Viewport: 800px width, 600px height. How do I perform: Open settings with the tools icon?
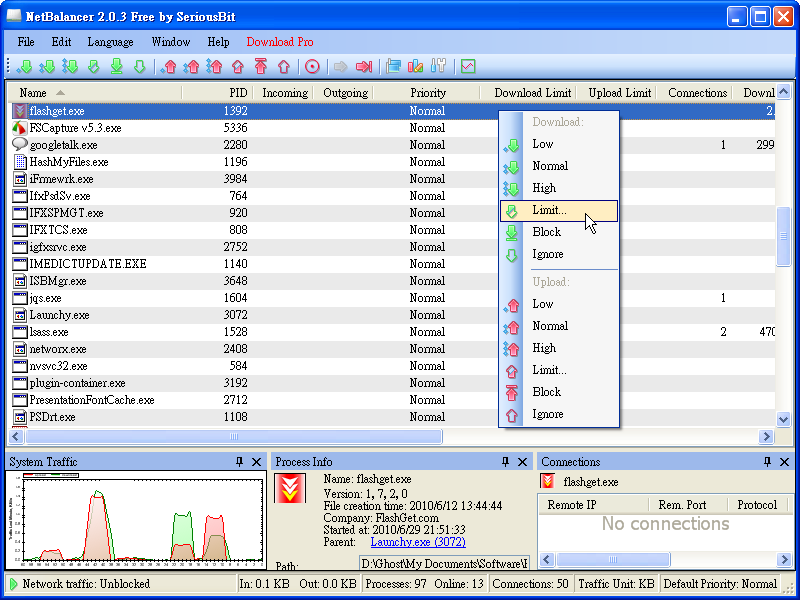[x=438, y=66]
